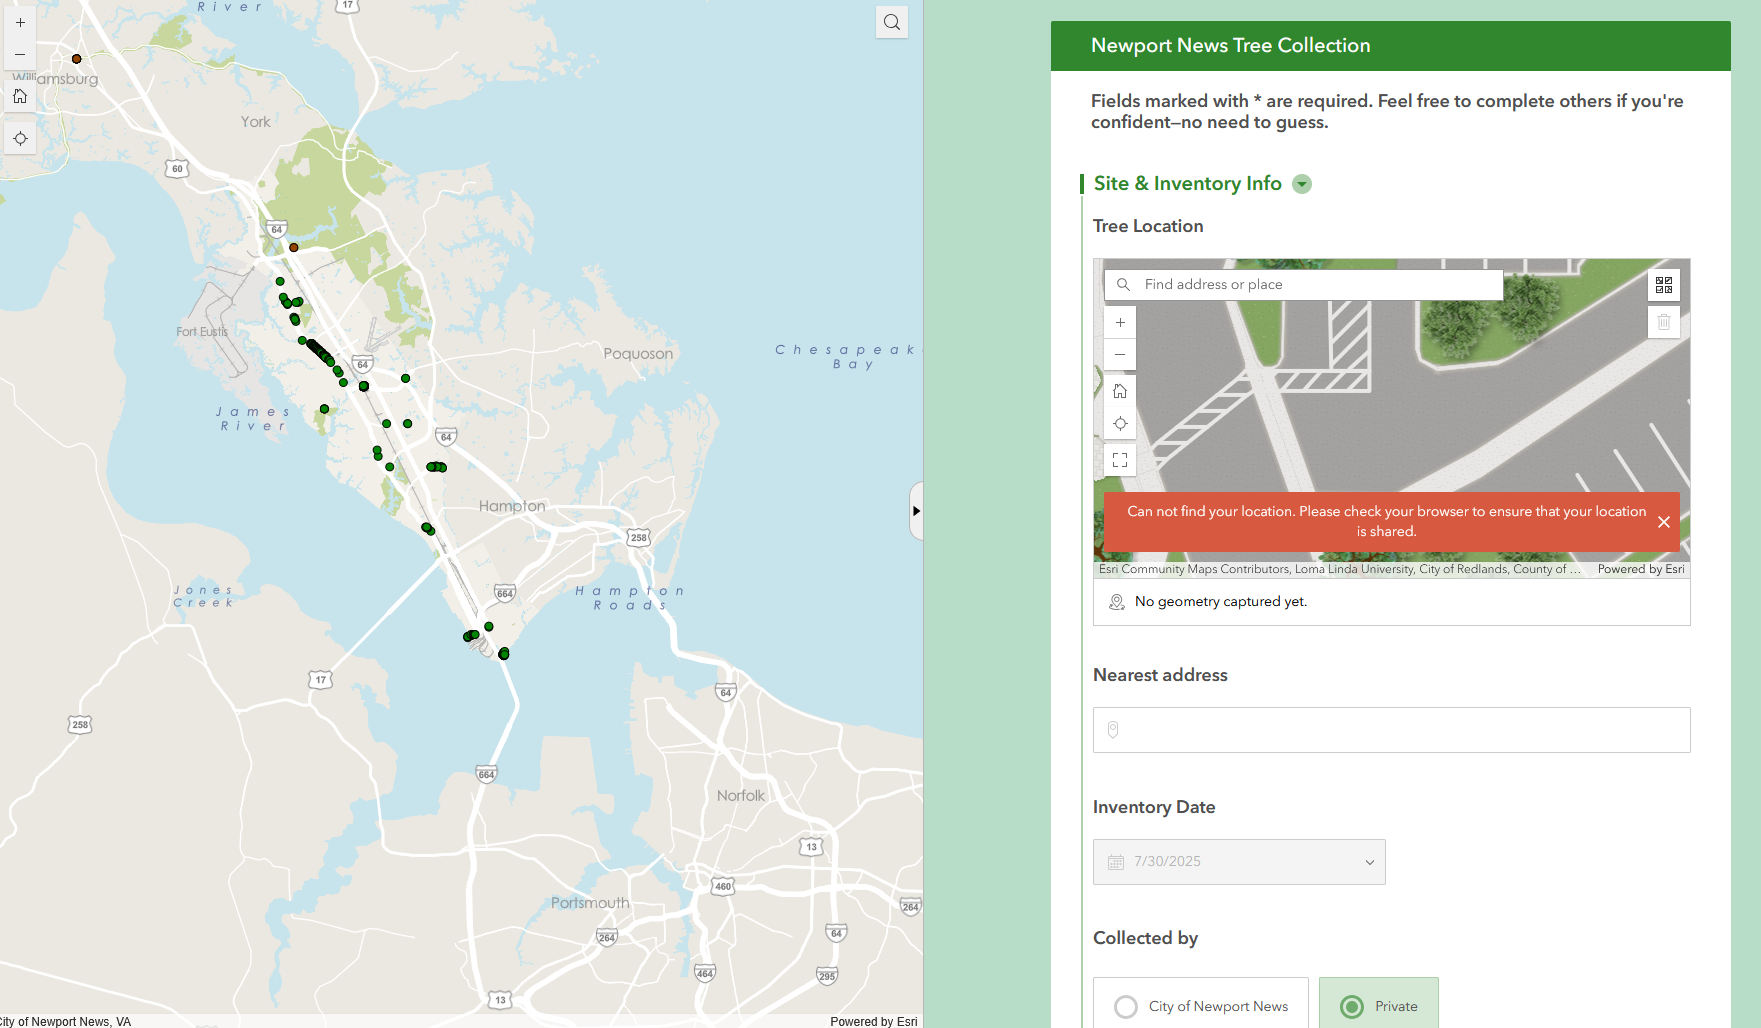
Task: Click the Hampton map label
Action: [512, 506]
